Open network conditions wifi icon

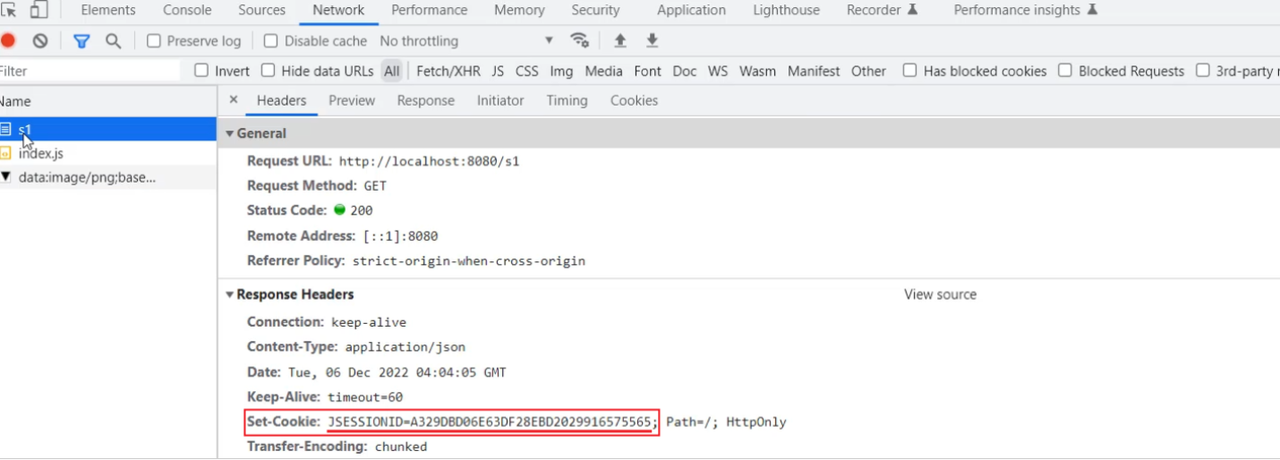point(579,41)
